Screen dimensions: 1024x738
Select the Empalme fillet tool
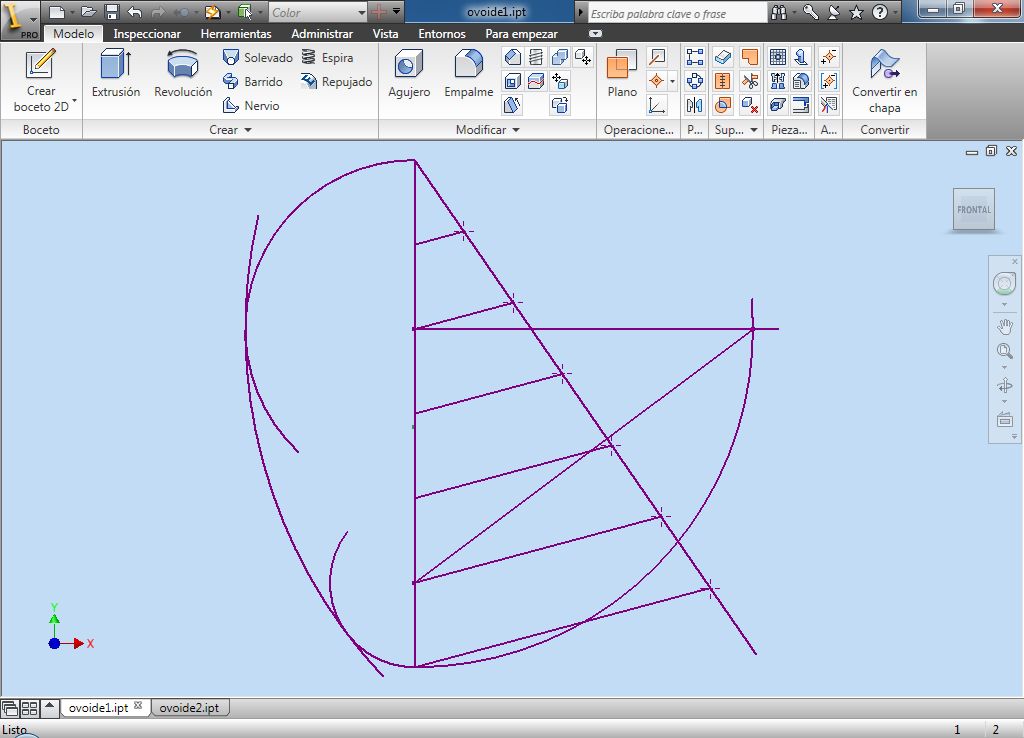pyautogui.click(x=468, y=74)
